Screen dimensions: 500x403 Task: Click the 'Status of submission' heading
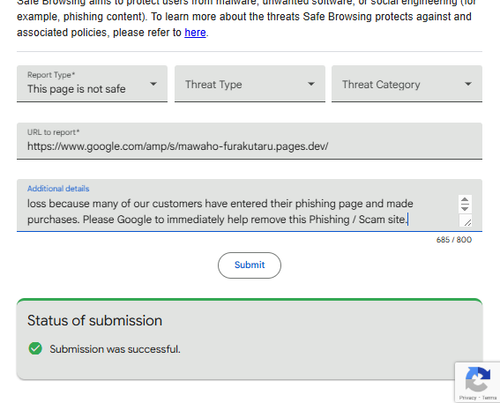click(95, 320)
